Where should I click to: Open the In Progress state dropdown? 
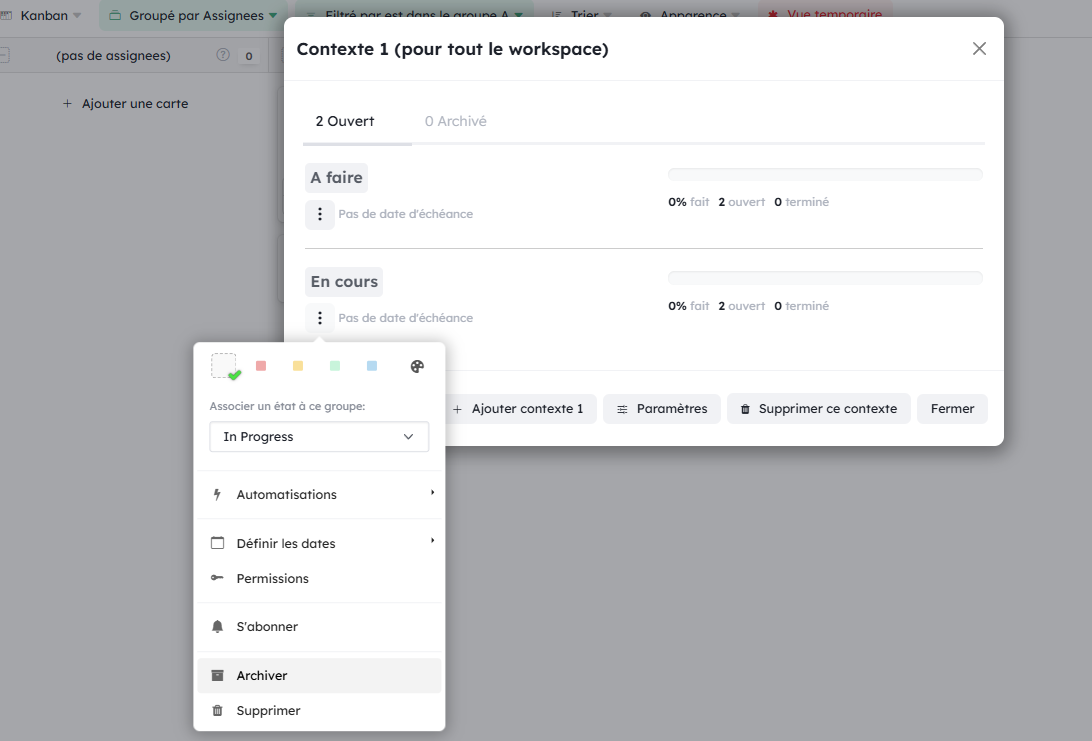319,437
